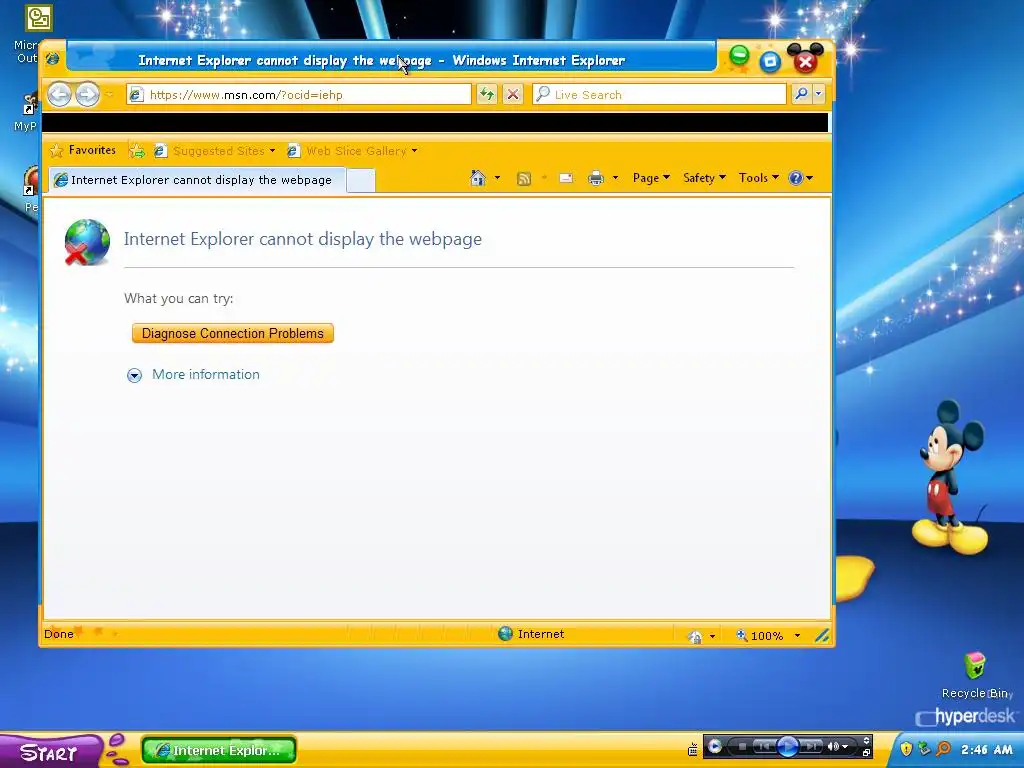Expand the zoom level dropdown arrow

coord(797,635)
